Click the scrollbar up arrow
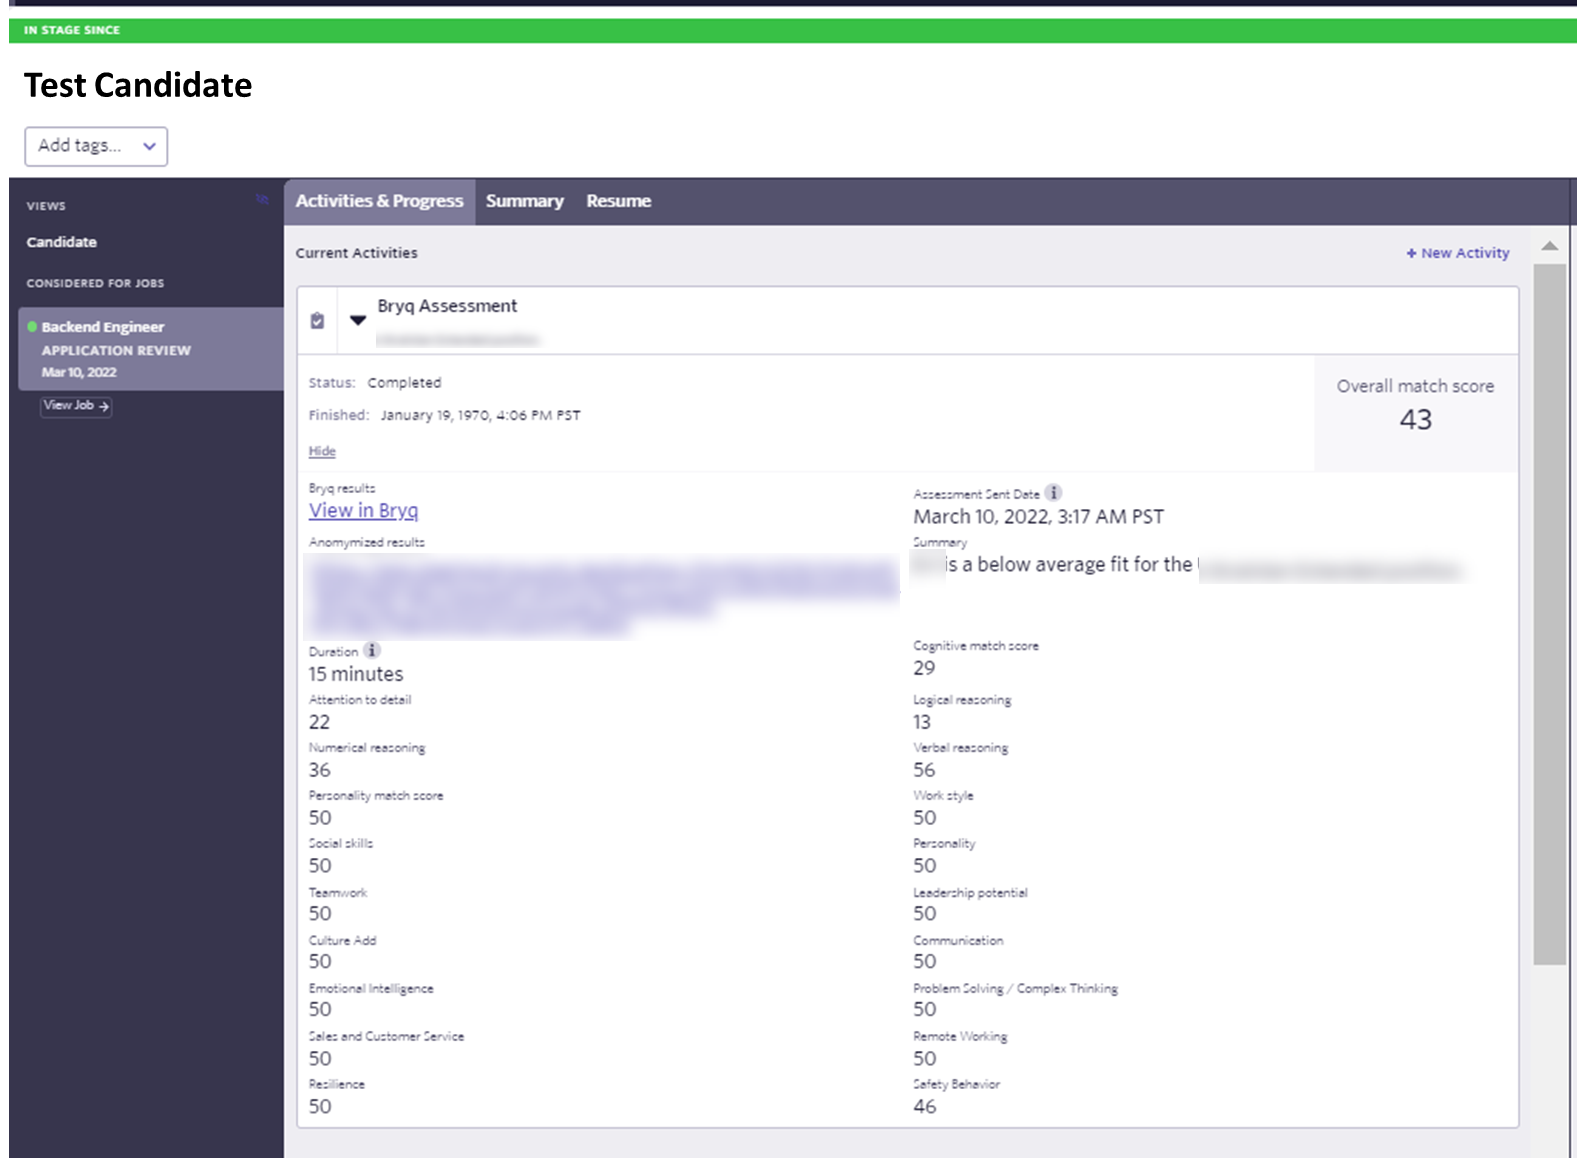This screenshot has width=1577, height=1158. [x=1549, y=246]
